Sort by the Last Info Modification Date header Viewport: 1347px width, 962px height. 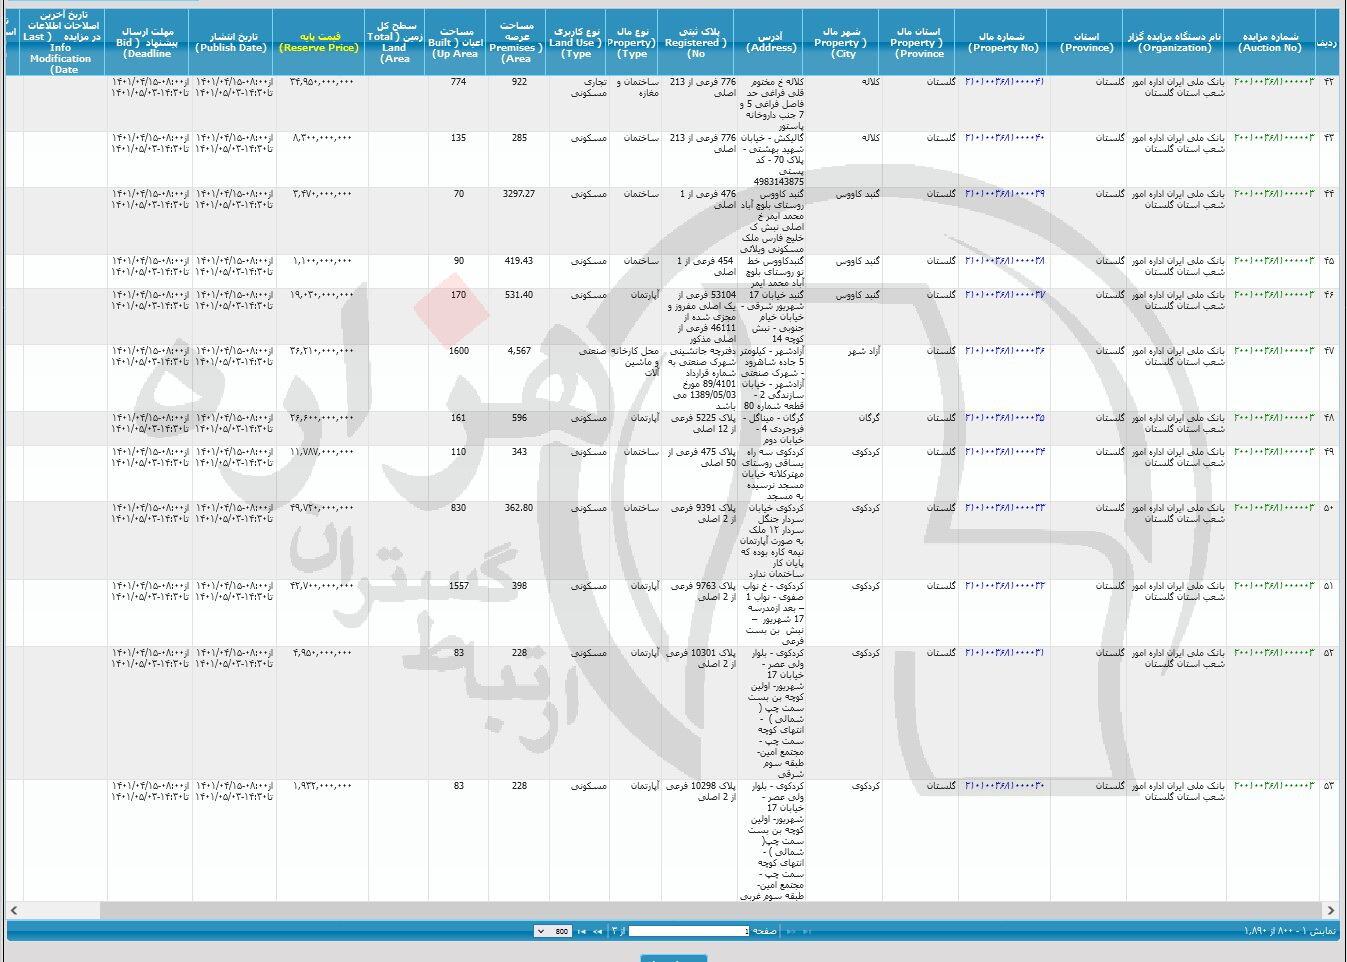click(64, 42)
